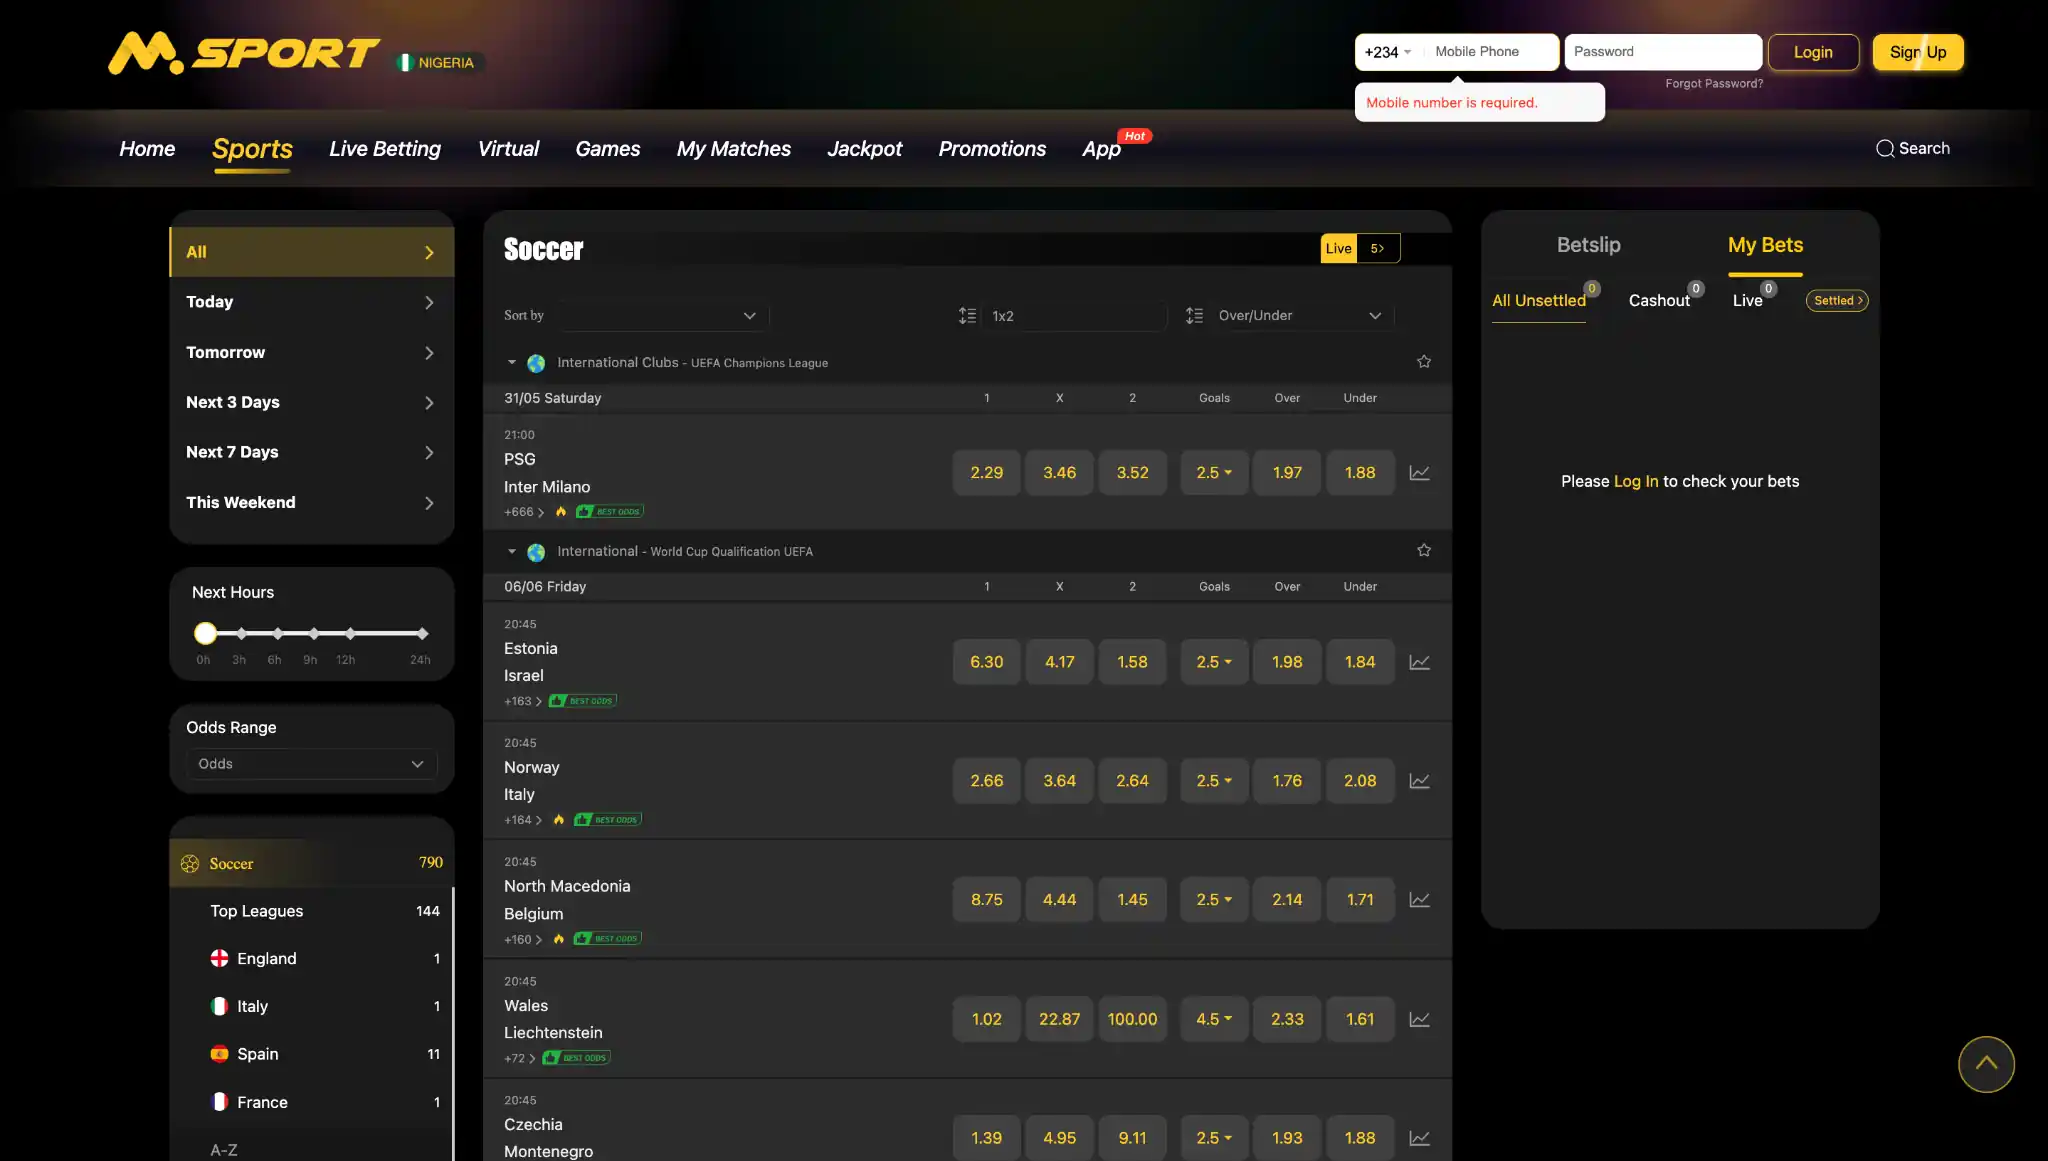Select odds 100.00 for Liechtenstein win
Viewport: 2048px width, 1161px height.
point(1132,1019)
